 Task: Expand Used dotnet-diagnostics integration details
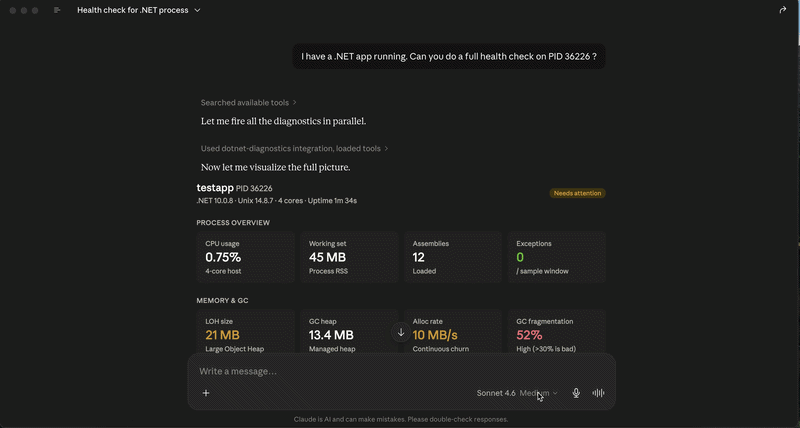294,148
